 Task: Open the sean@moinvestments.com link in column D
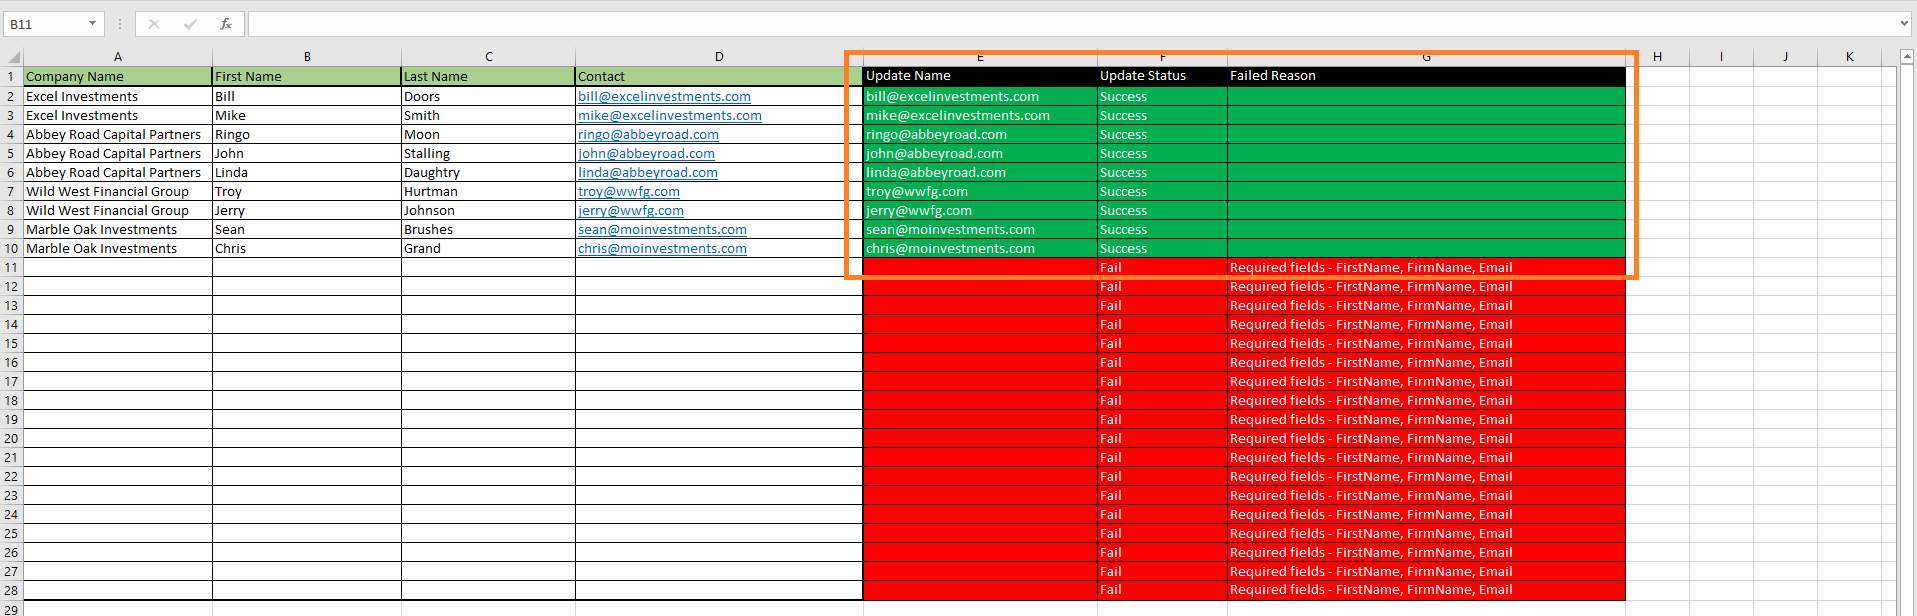[662, 229]
